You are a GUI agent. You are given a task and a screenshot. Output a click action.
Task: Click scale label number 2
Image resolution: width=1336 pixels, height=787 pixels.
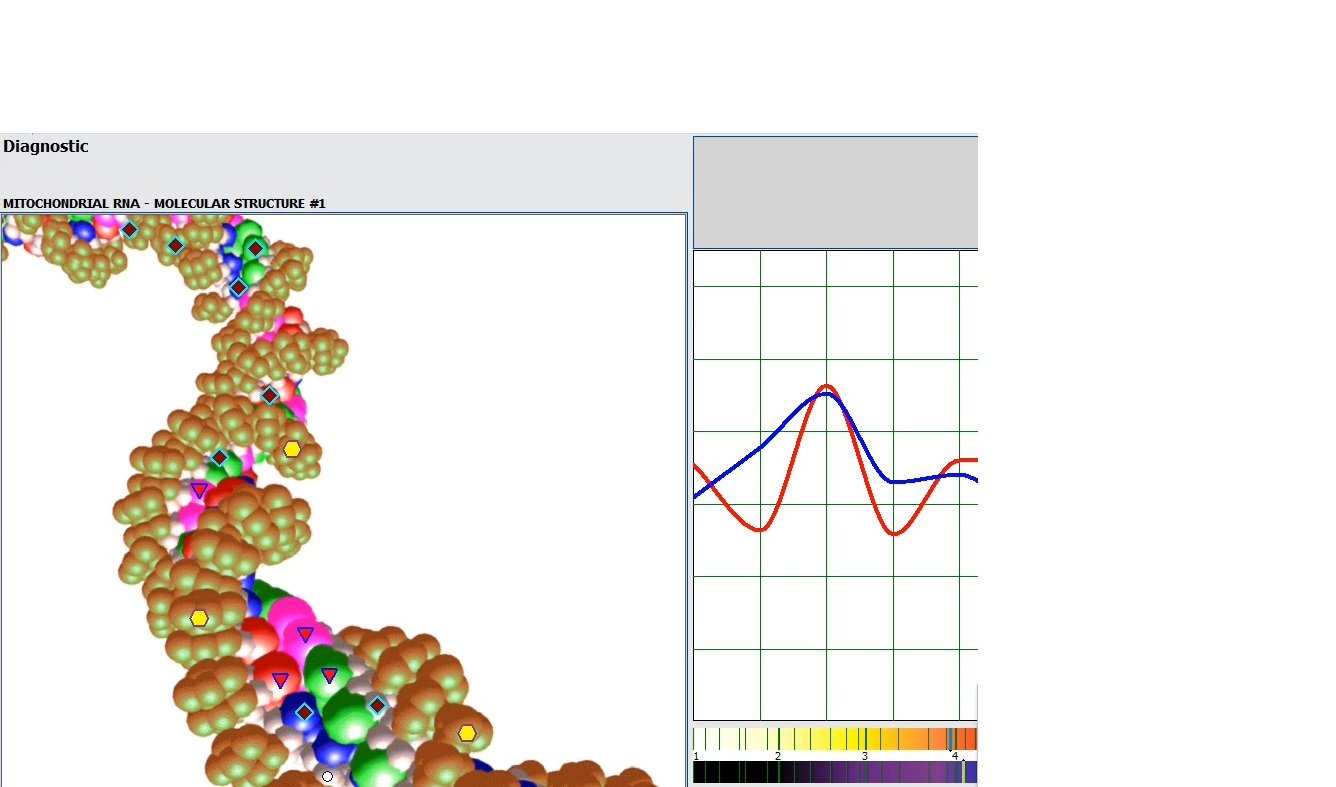778,756
